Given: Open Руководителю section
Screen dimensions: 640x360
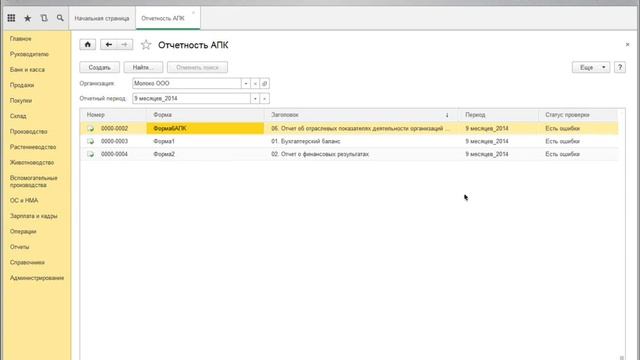Looking at the screenshot, I should click(x=29, y=54).
